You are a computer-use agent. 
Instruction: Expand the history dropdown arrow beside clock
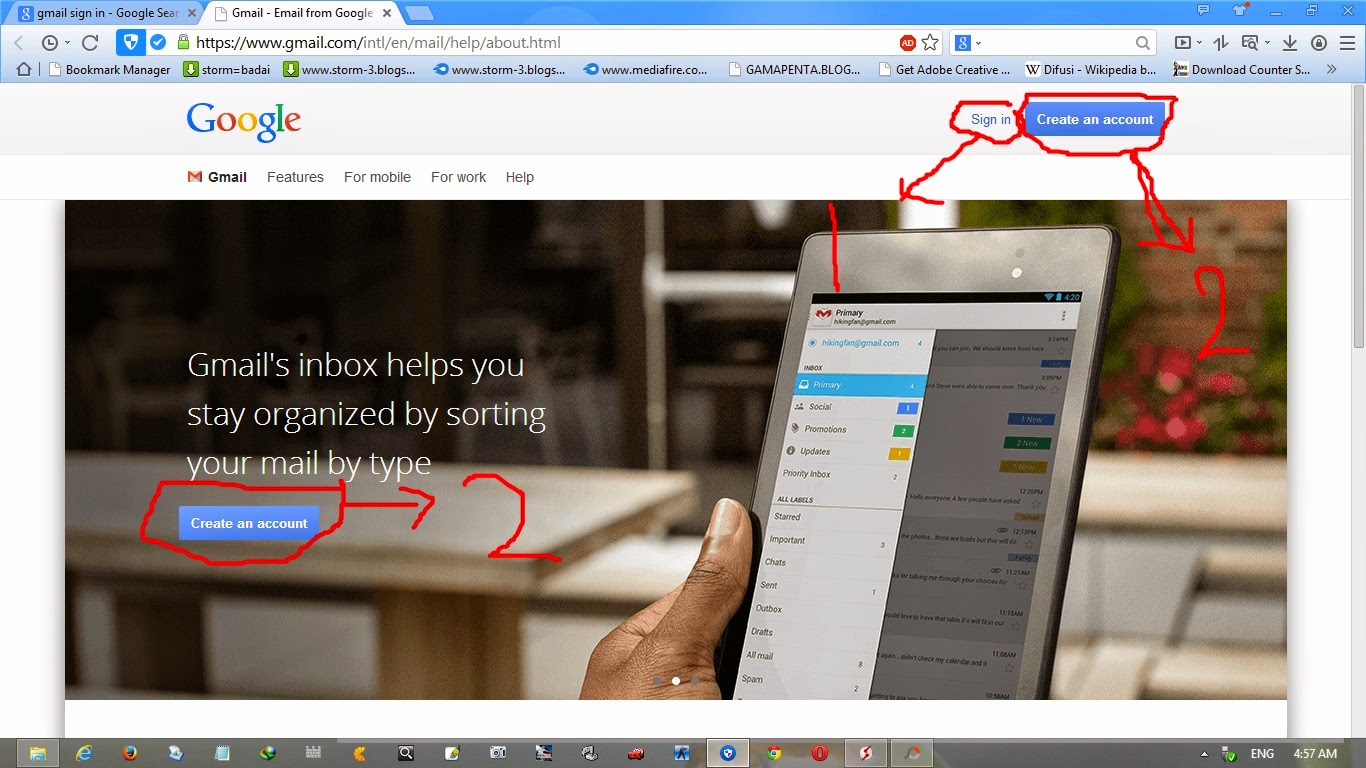67,43
